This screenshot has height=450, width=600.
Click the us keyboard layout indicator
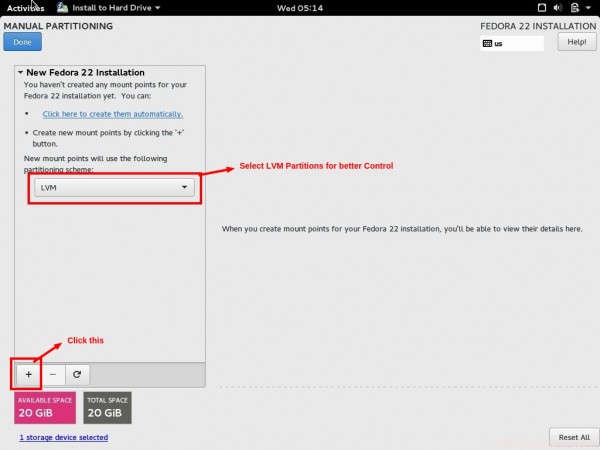[x=512, y=43]
